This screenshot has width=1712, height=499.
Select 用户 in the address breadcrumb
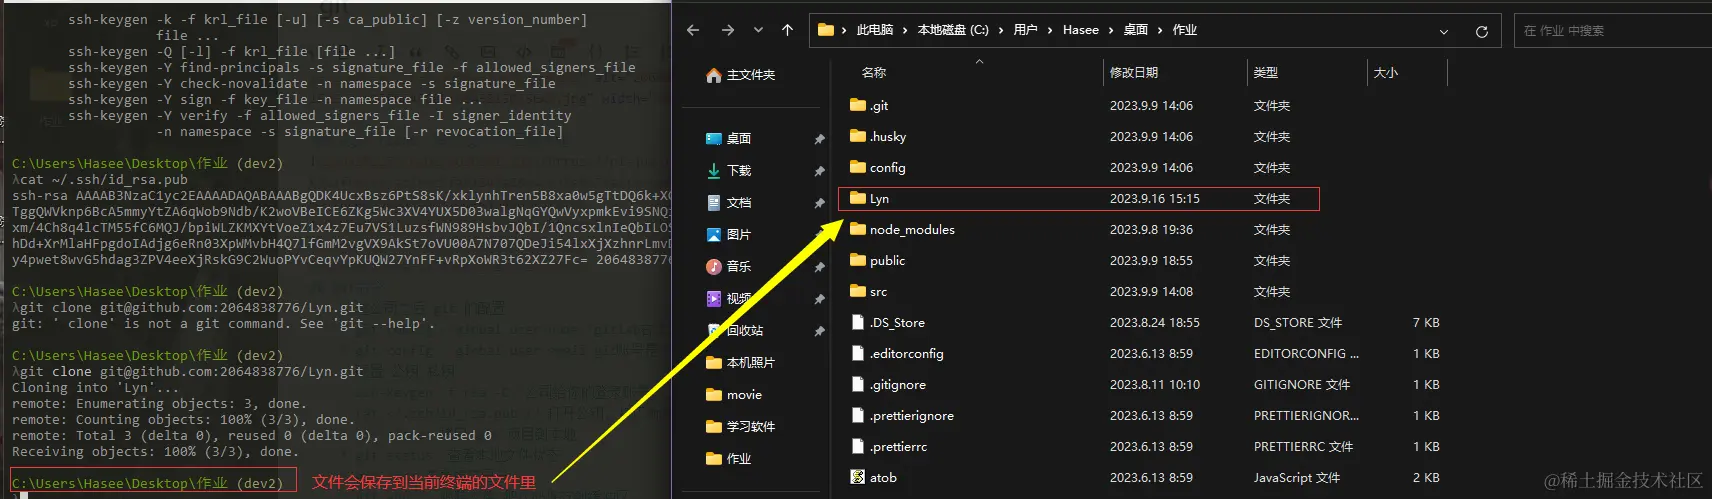(x=1025, y=30)
